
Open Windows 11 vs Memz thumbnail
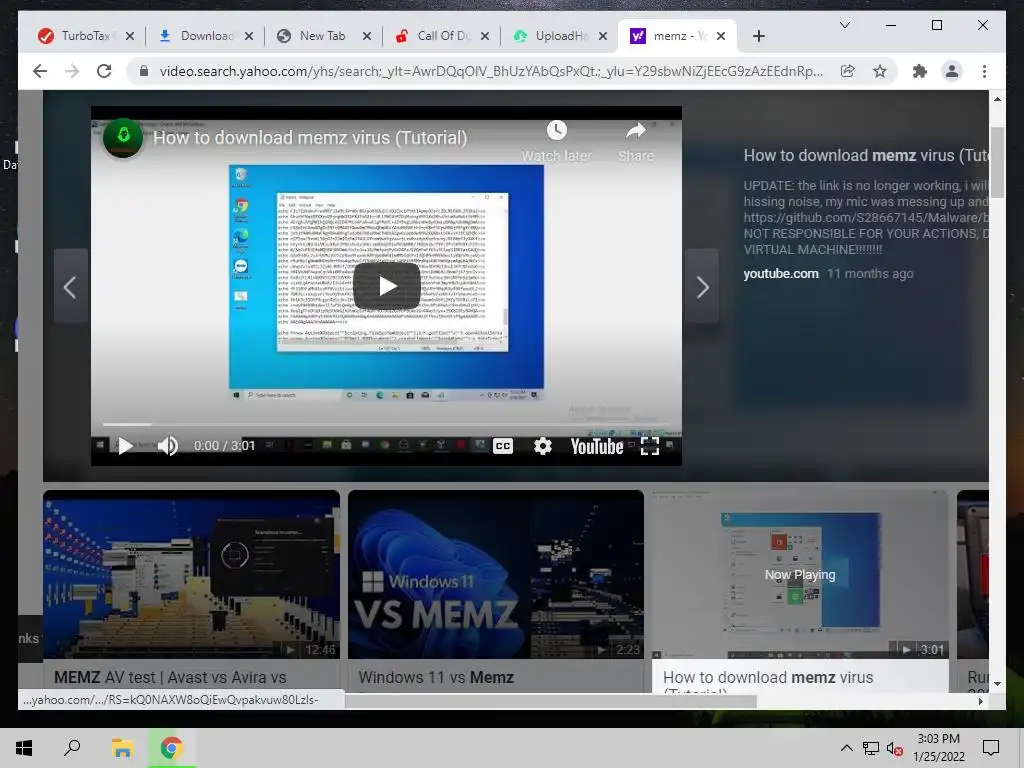(496, 575)
